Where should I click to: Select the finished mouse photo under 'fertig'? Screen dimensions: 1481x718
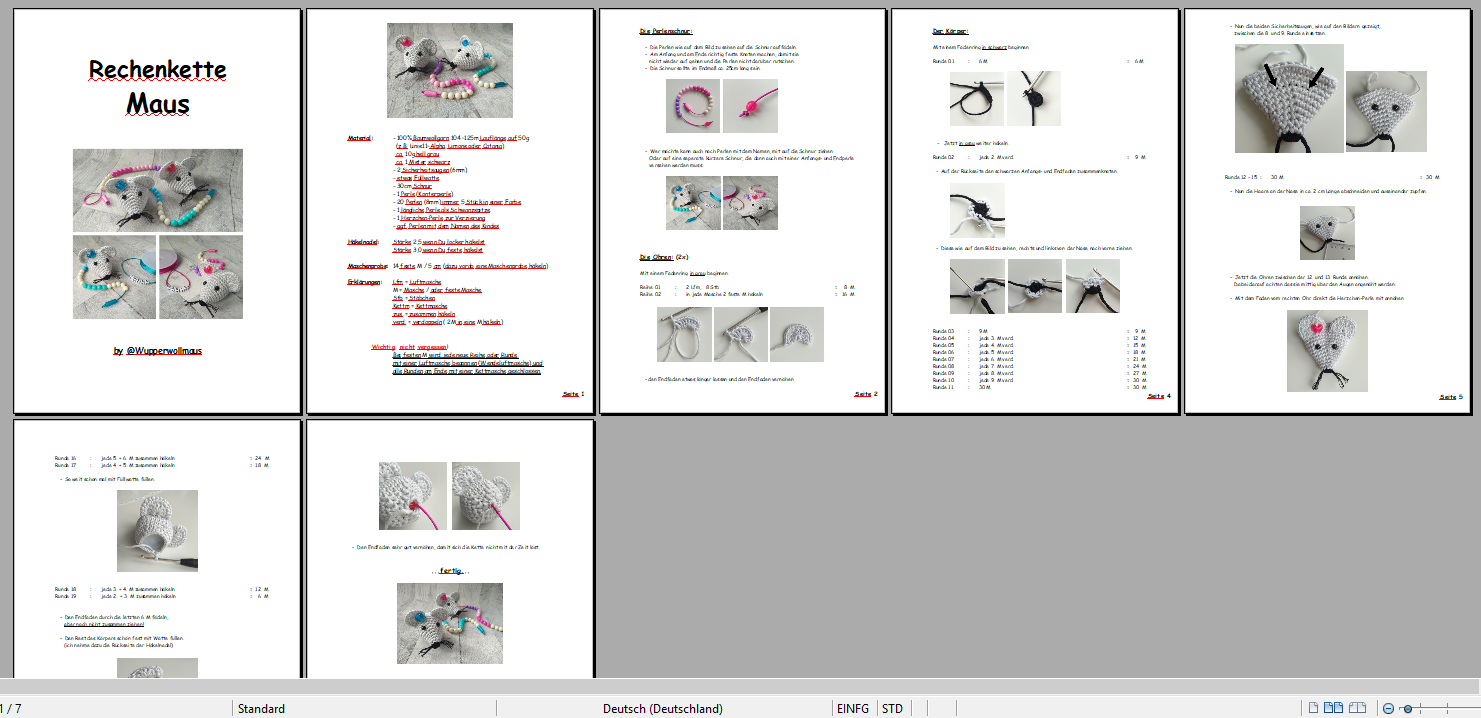[449, 623]
